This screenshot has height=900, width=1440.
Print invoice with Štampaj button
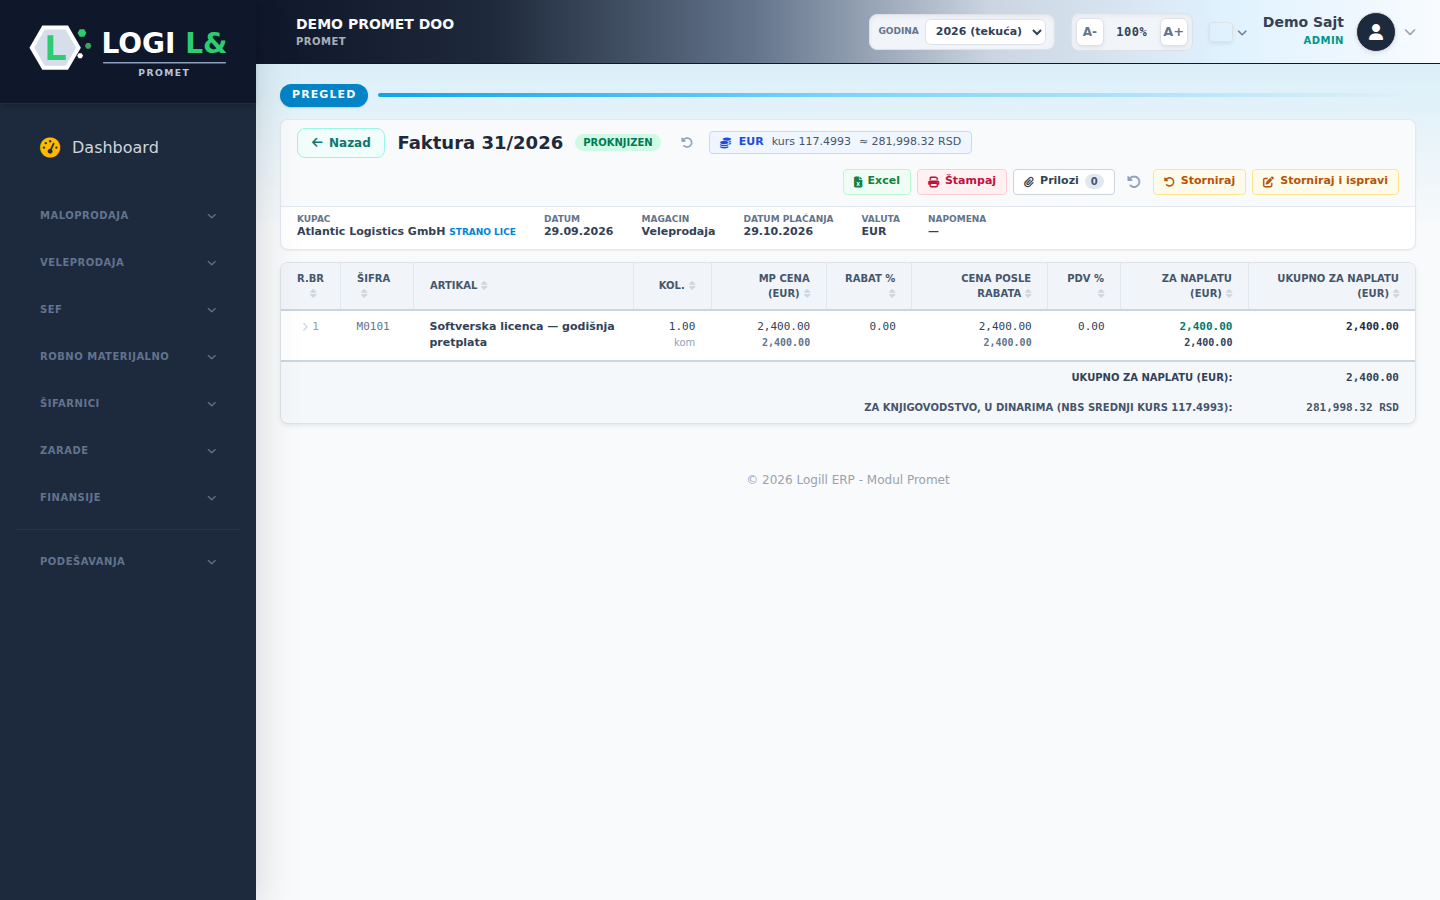(962, 181)
